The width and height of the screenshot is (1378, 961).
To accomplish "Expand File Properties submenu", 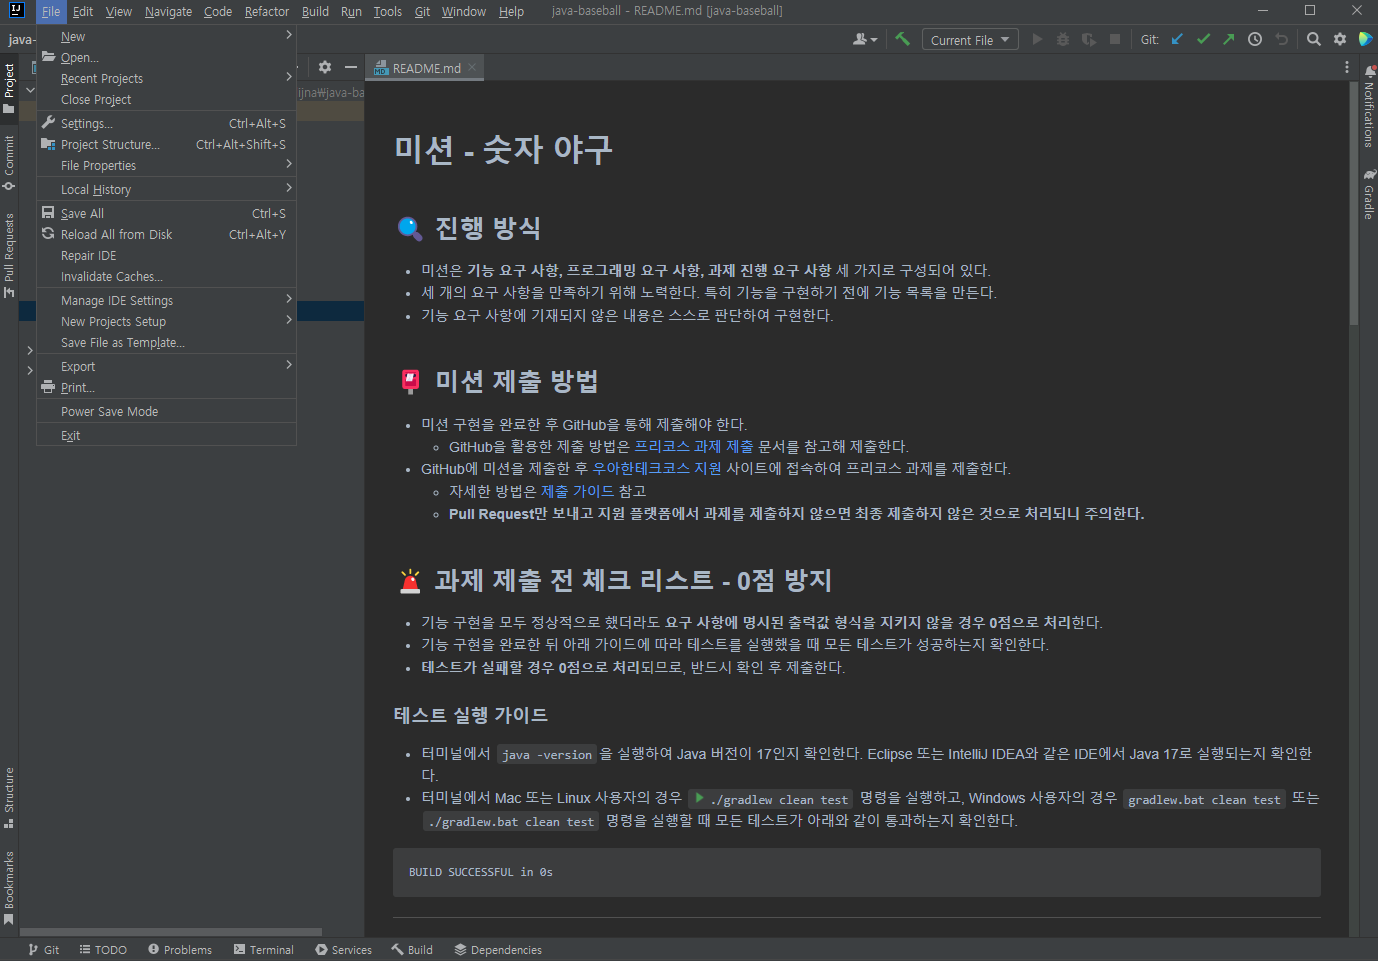I will (x=166, y=165).
